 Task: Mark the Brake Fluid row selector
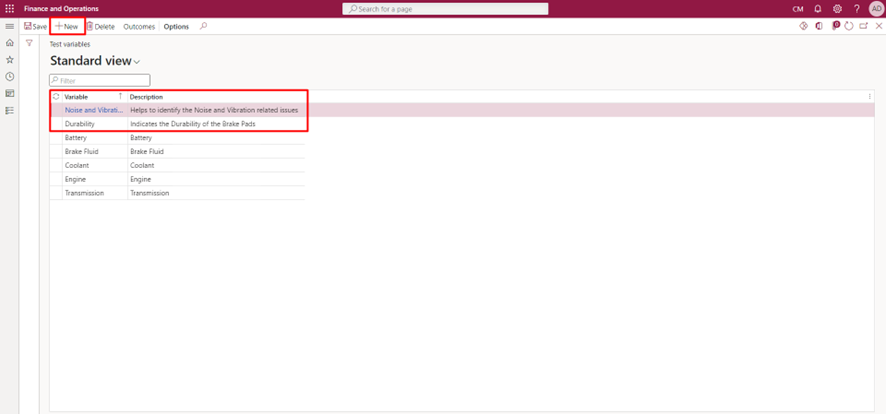click(x=56, y=151)
